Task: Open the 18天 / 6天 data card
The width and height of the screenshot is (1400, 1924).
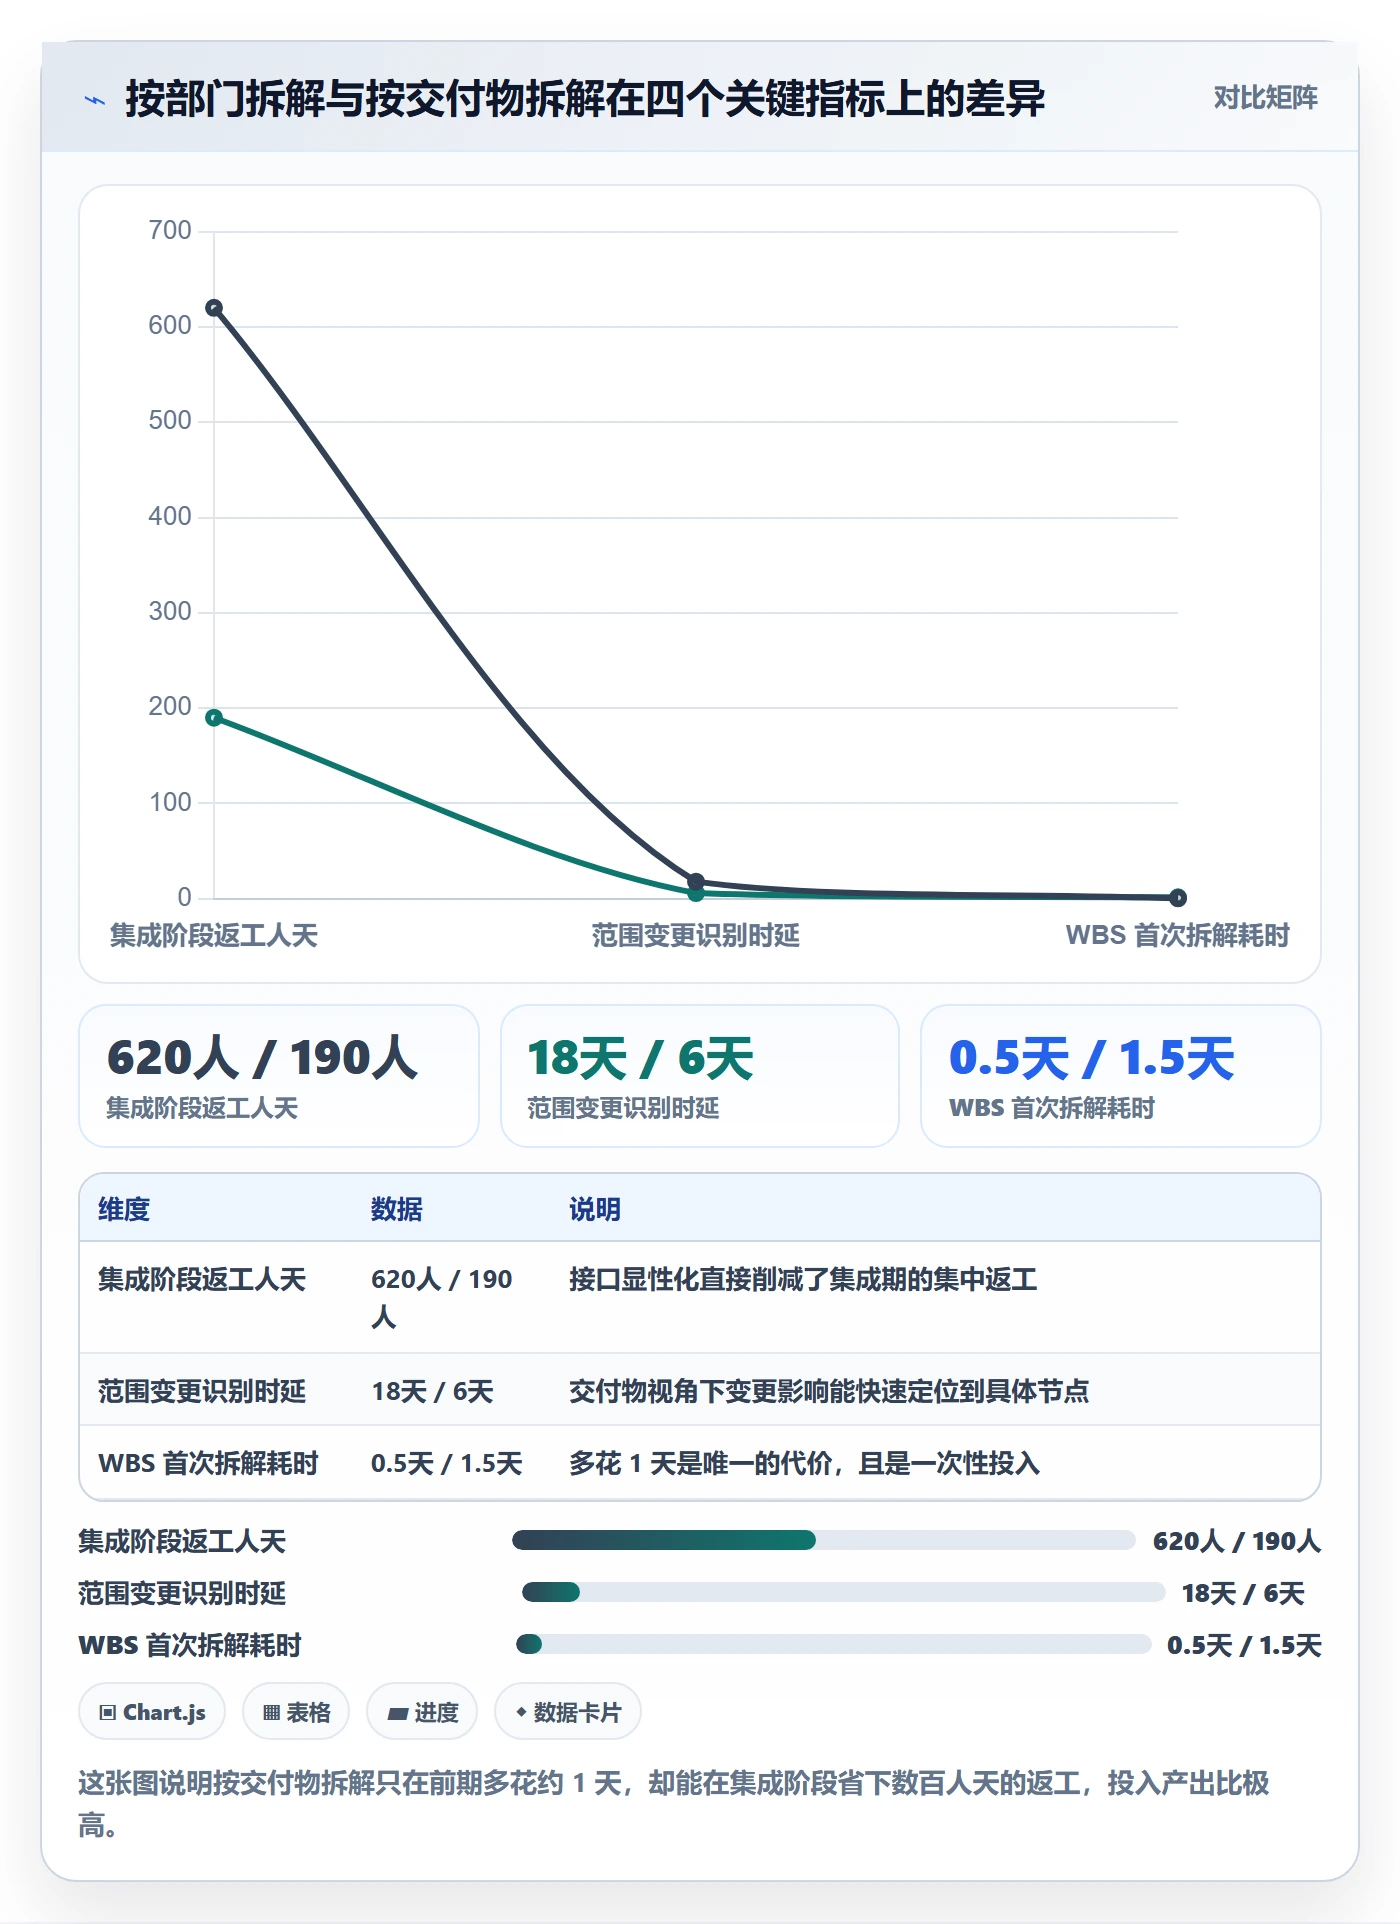Action: coord(700,1076)
